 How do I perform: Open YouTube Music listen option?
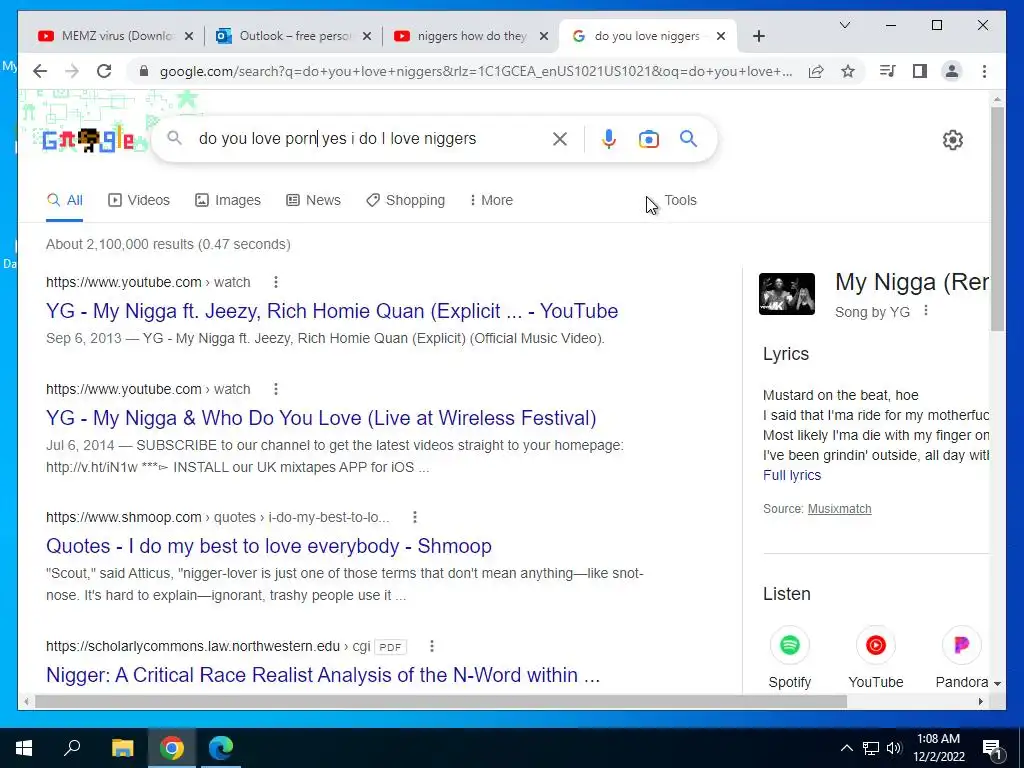pos(876,658)
